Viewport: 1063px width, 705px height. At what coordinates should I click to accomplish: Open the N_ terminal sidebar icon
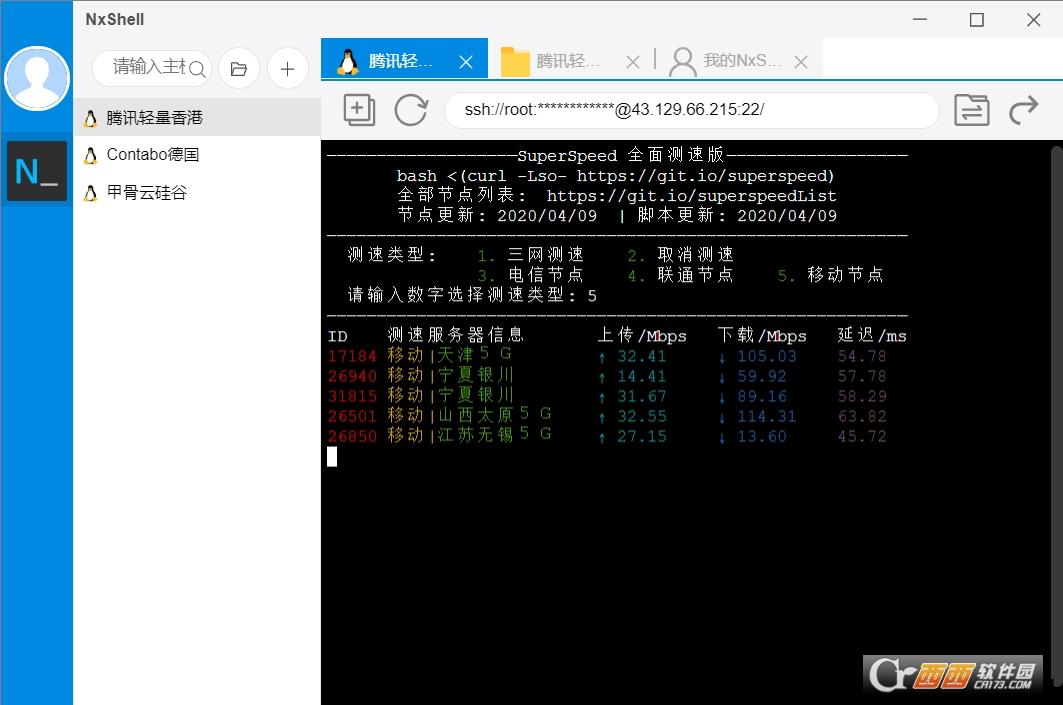tap(37, 171)
